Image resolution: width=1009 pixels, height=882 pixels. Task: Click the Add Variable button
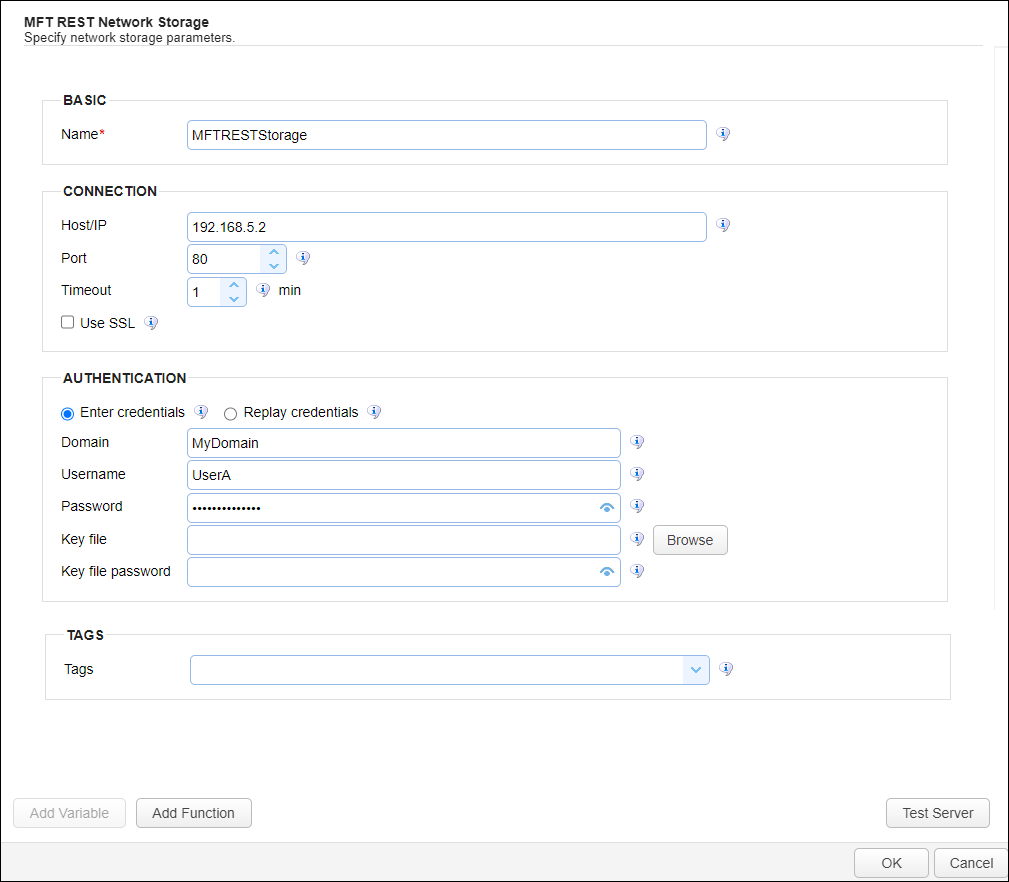coord(69,813)
